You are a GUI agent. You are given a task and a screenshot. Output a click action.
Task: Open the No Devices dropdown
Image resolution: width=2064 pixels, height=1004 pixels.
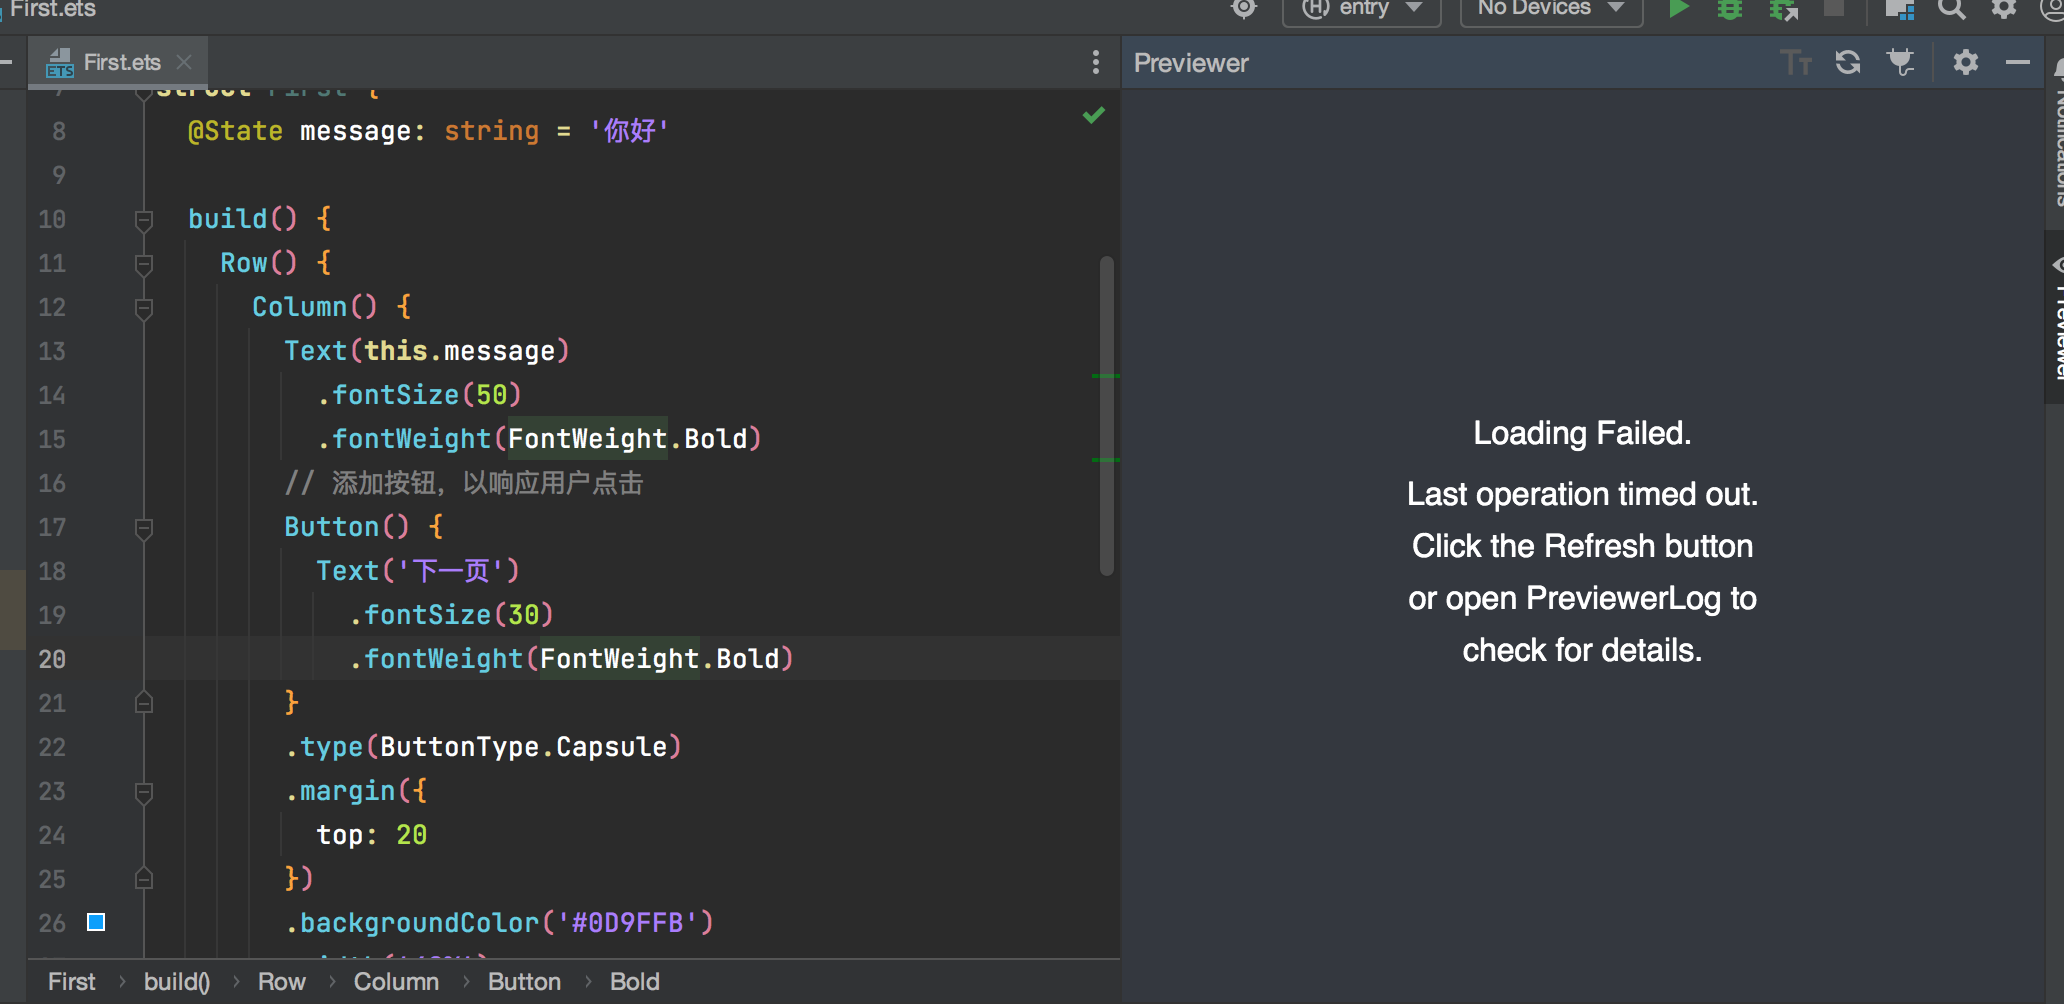[x=1551, y=9]
